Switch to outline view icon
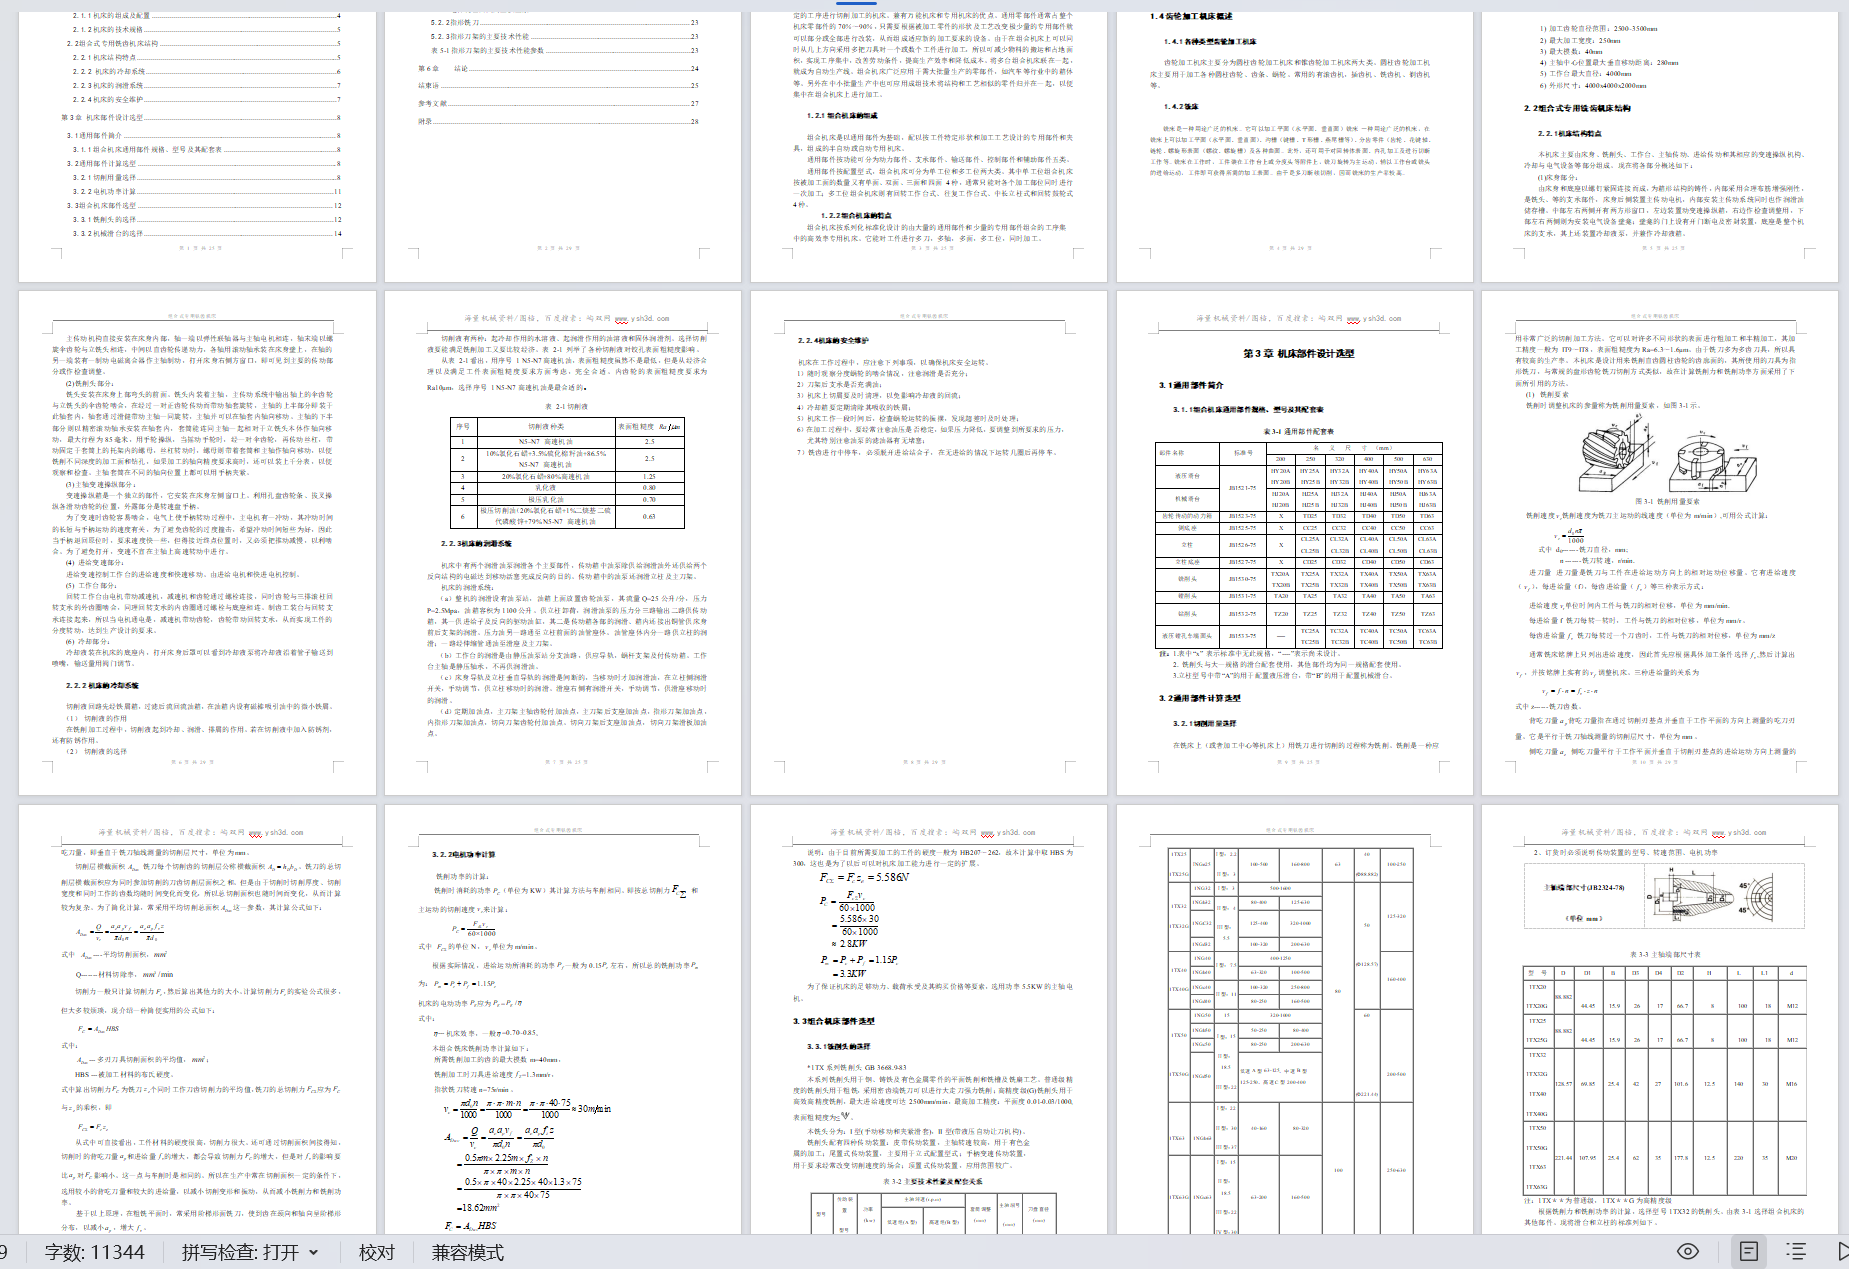Image resolution: width=1849 pixels, height=1269 pixels. (x=1796, y=1251)
